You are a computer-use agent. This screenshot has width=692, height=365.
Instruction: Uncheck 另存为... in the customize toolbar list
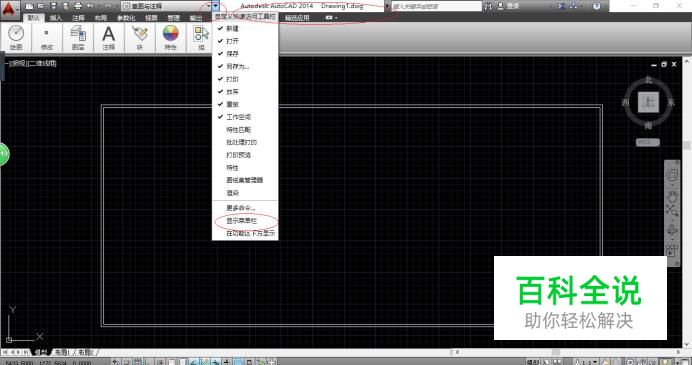(245, 67)
